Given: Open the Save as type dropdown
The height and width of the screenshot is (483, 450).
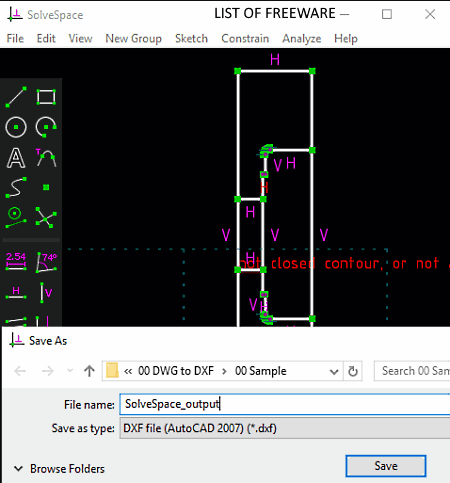Looking at the screenshot, I should coord(285,428).
